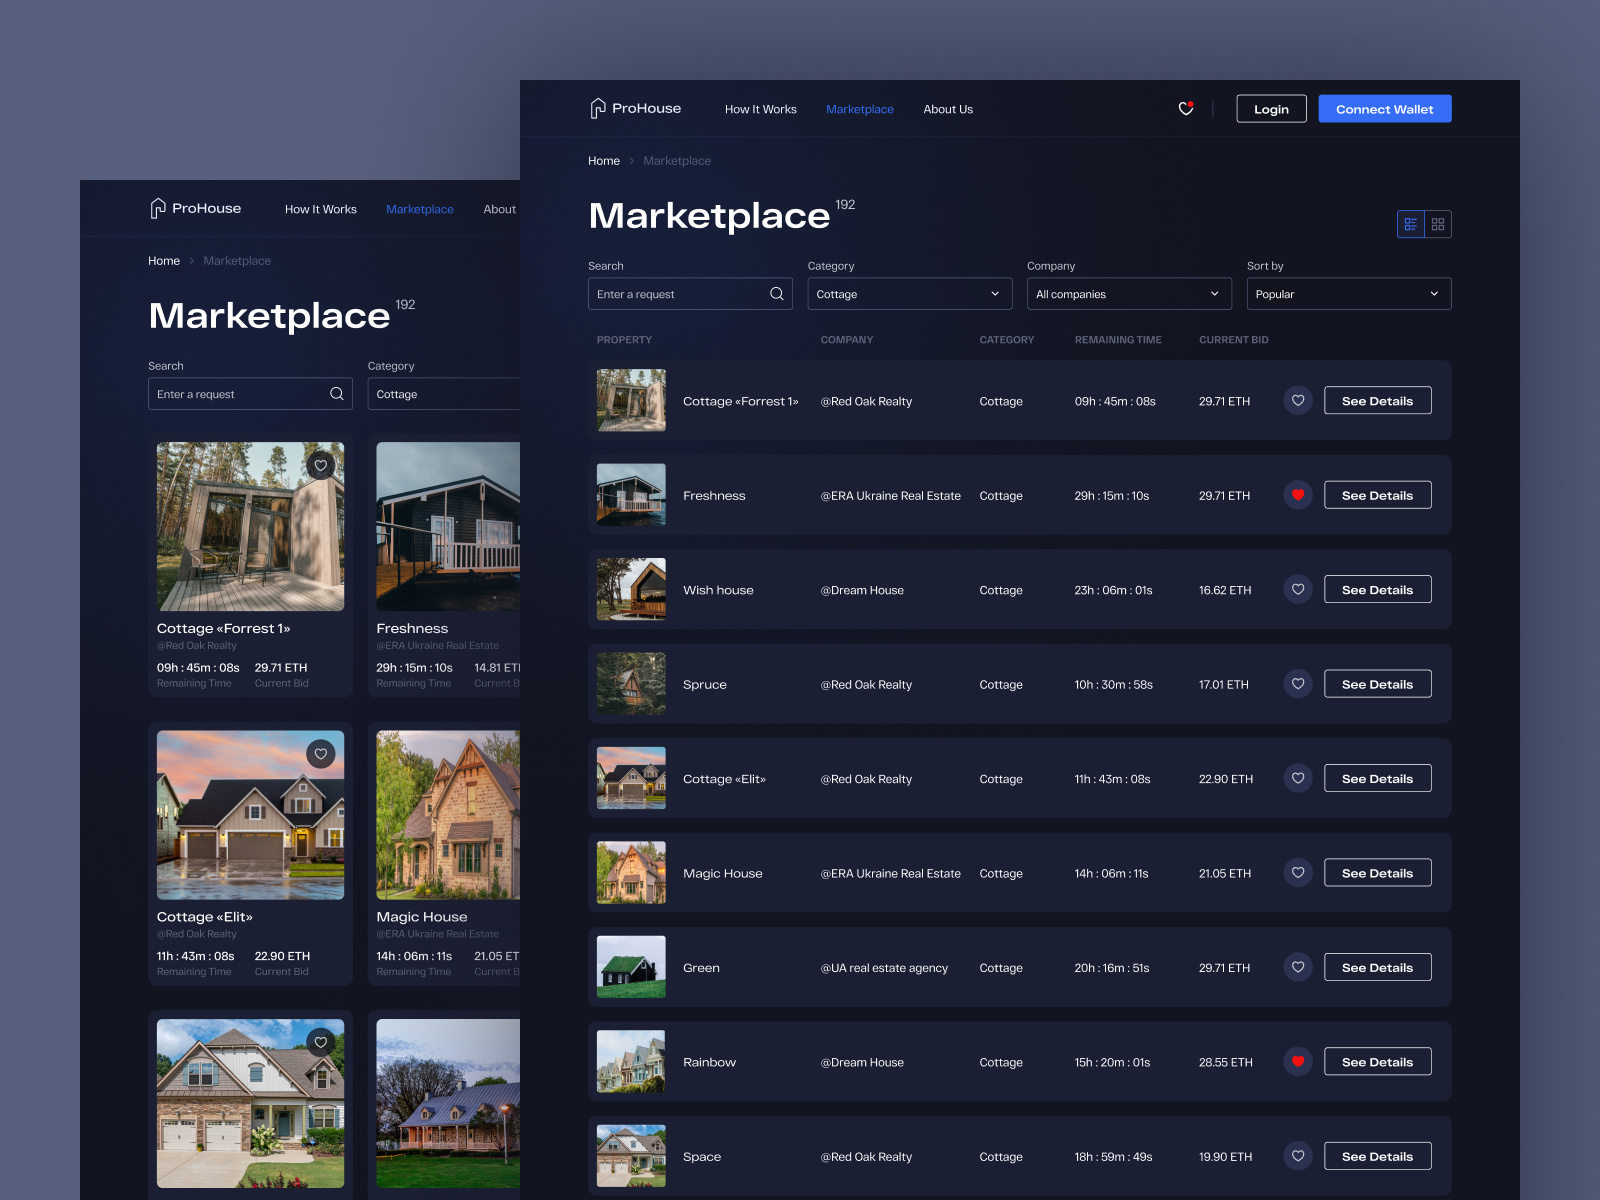Switch to list view layout

pyautogui.click(x=1410, y=224)
